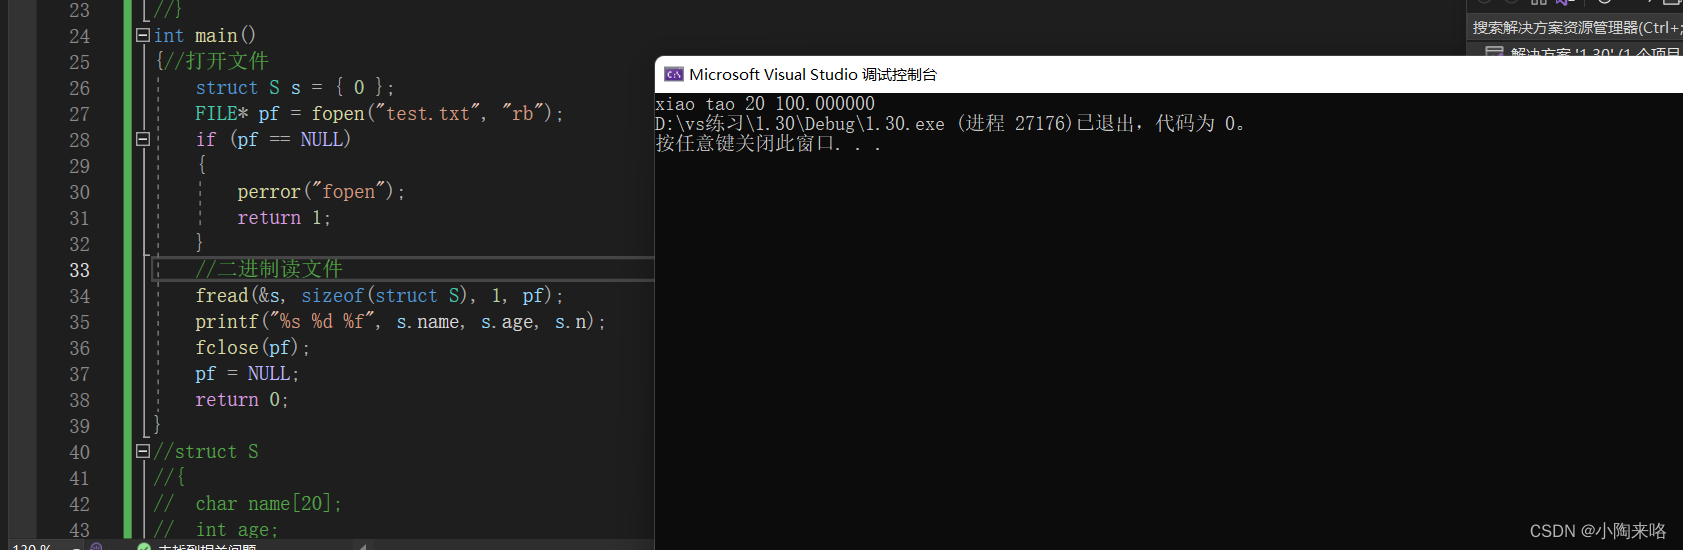Viewport: 1683px width, 550px height.
Task: Place cursor on the fread call
Action: [x=222, y=296]
